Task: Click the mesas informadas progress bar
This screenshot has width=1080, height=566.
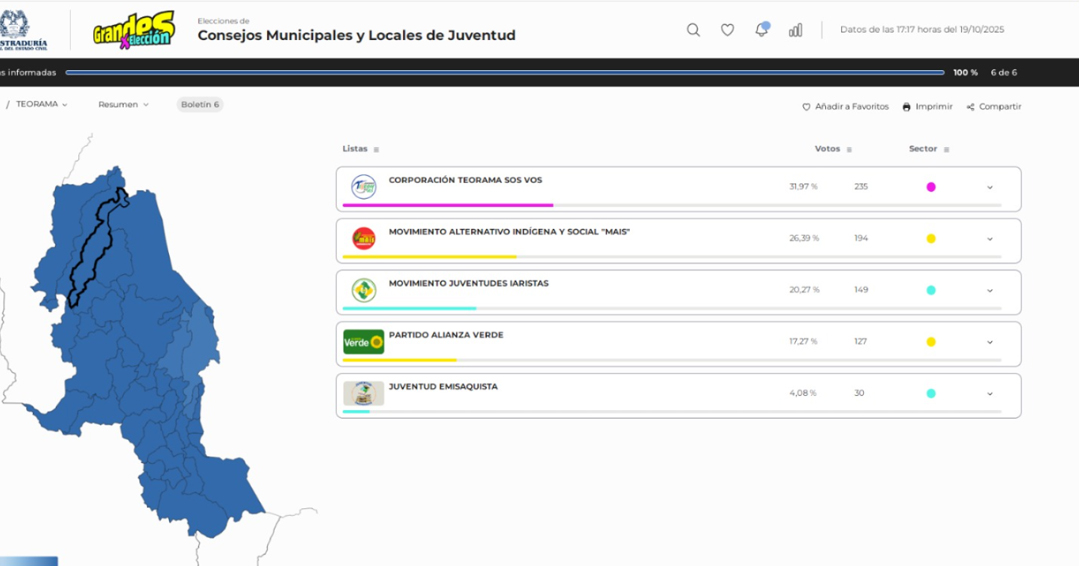Action: [505, 72]
